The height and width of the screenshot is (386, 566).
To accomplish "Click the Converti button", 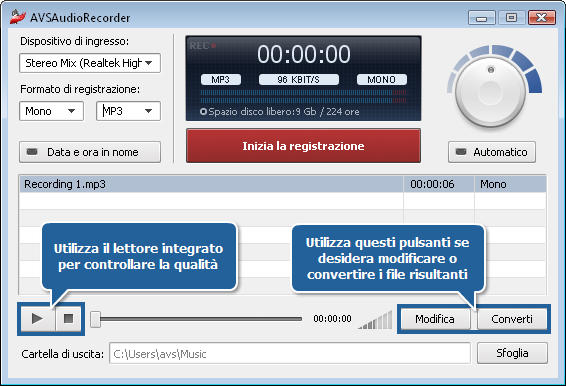I will (x=512, y=319).
